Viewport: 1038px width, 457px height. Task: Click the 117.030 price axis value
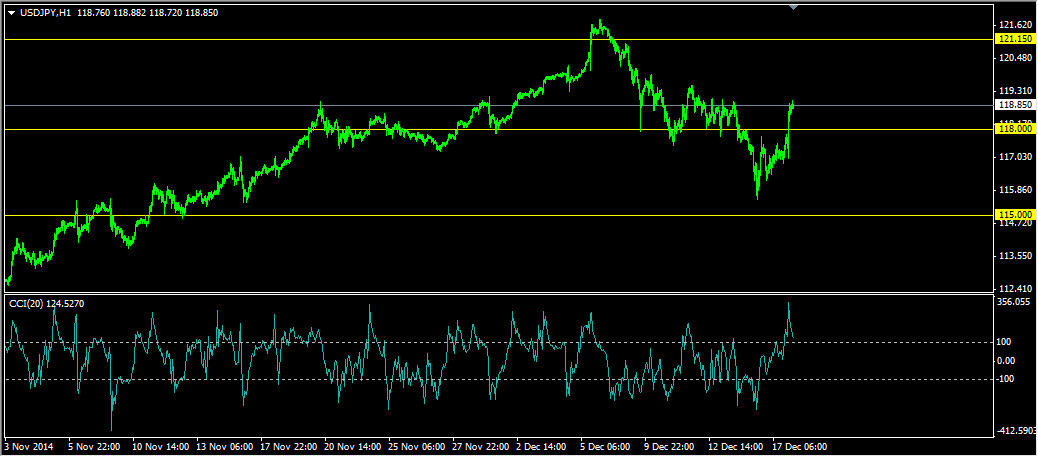coord(1015,157)
